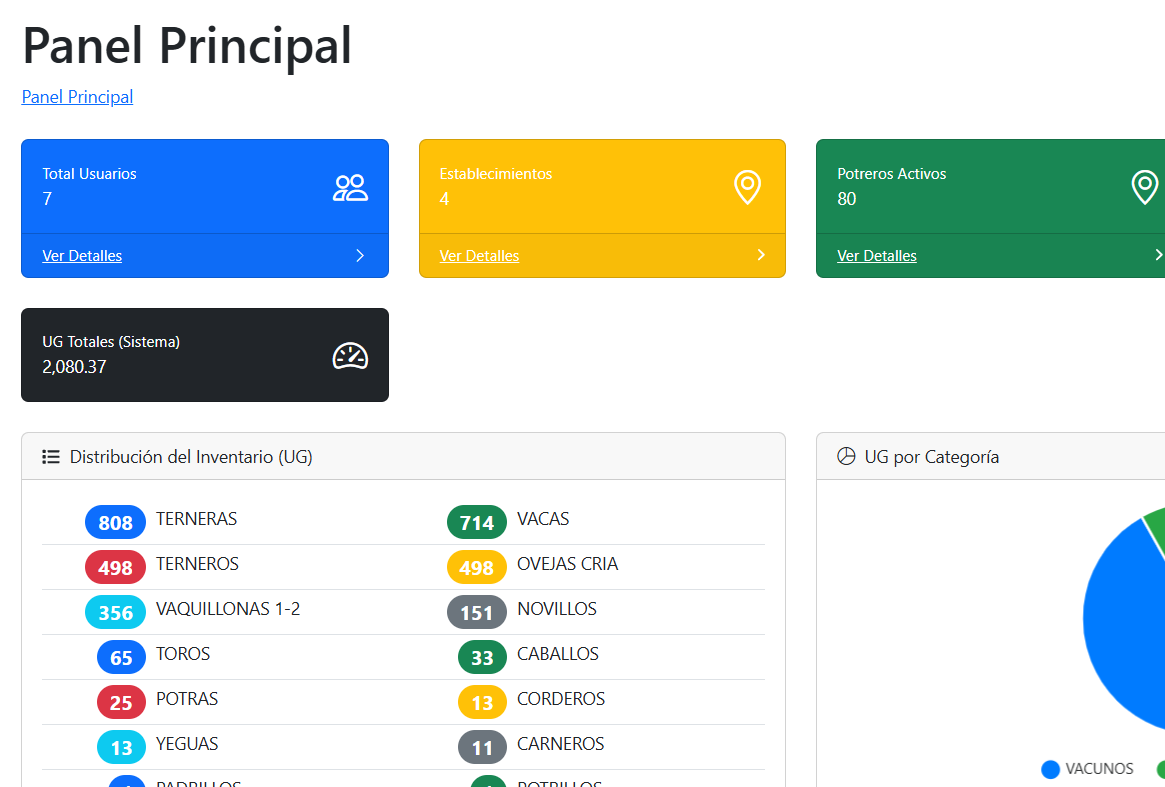Viewport: 1165px width, 787px height.
Task: Expand Potreros Activos details via chevron arrow
Action: [1158, 256]
